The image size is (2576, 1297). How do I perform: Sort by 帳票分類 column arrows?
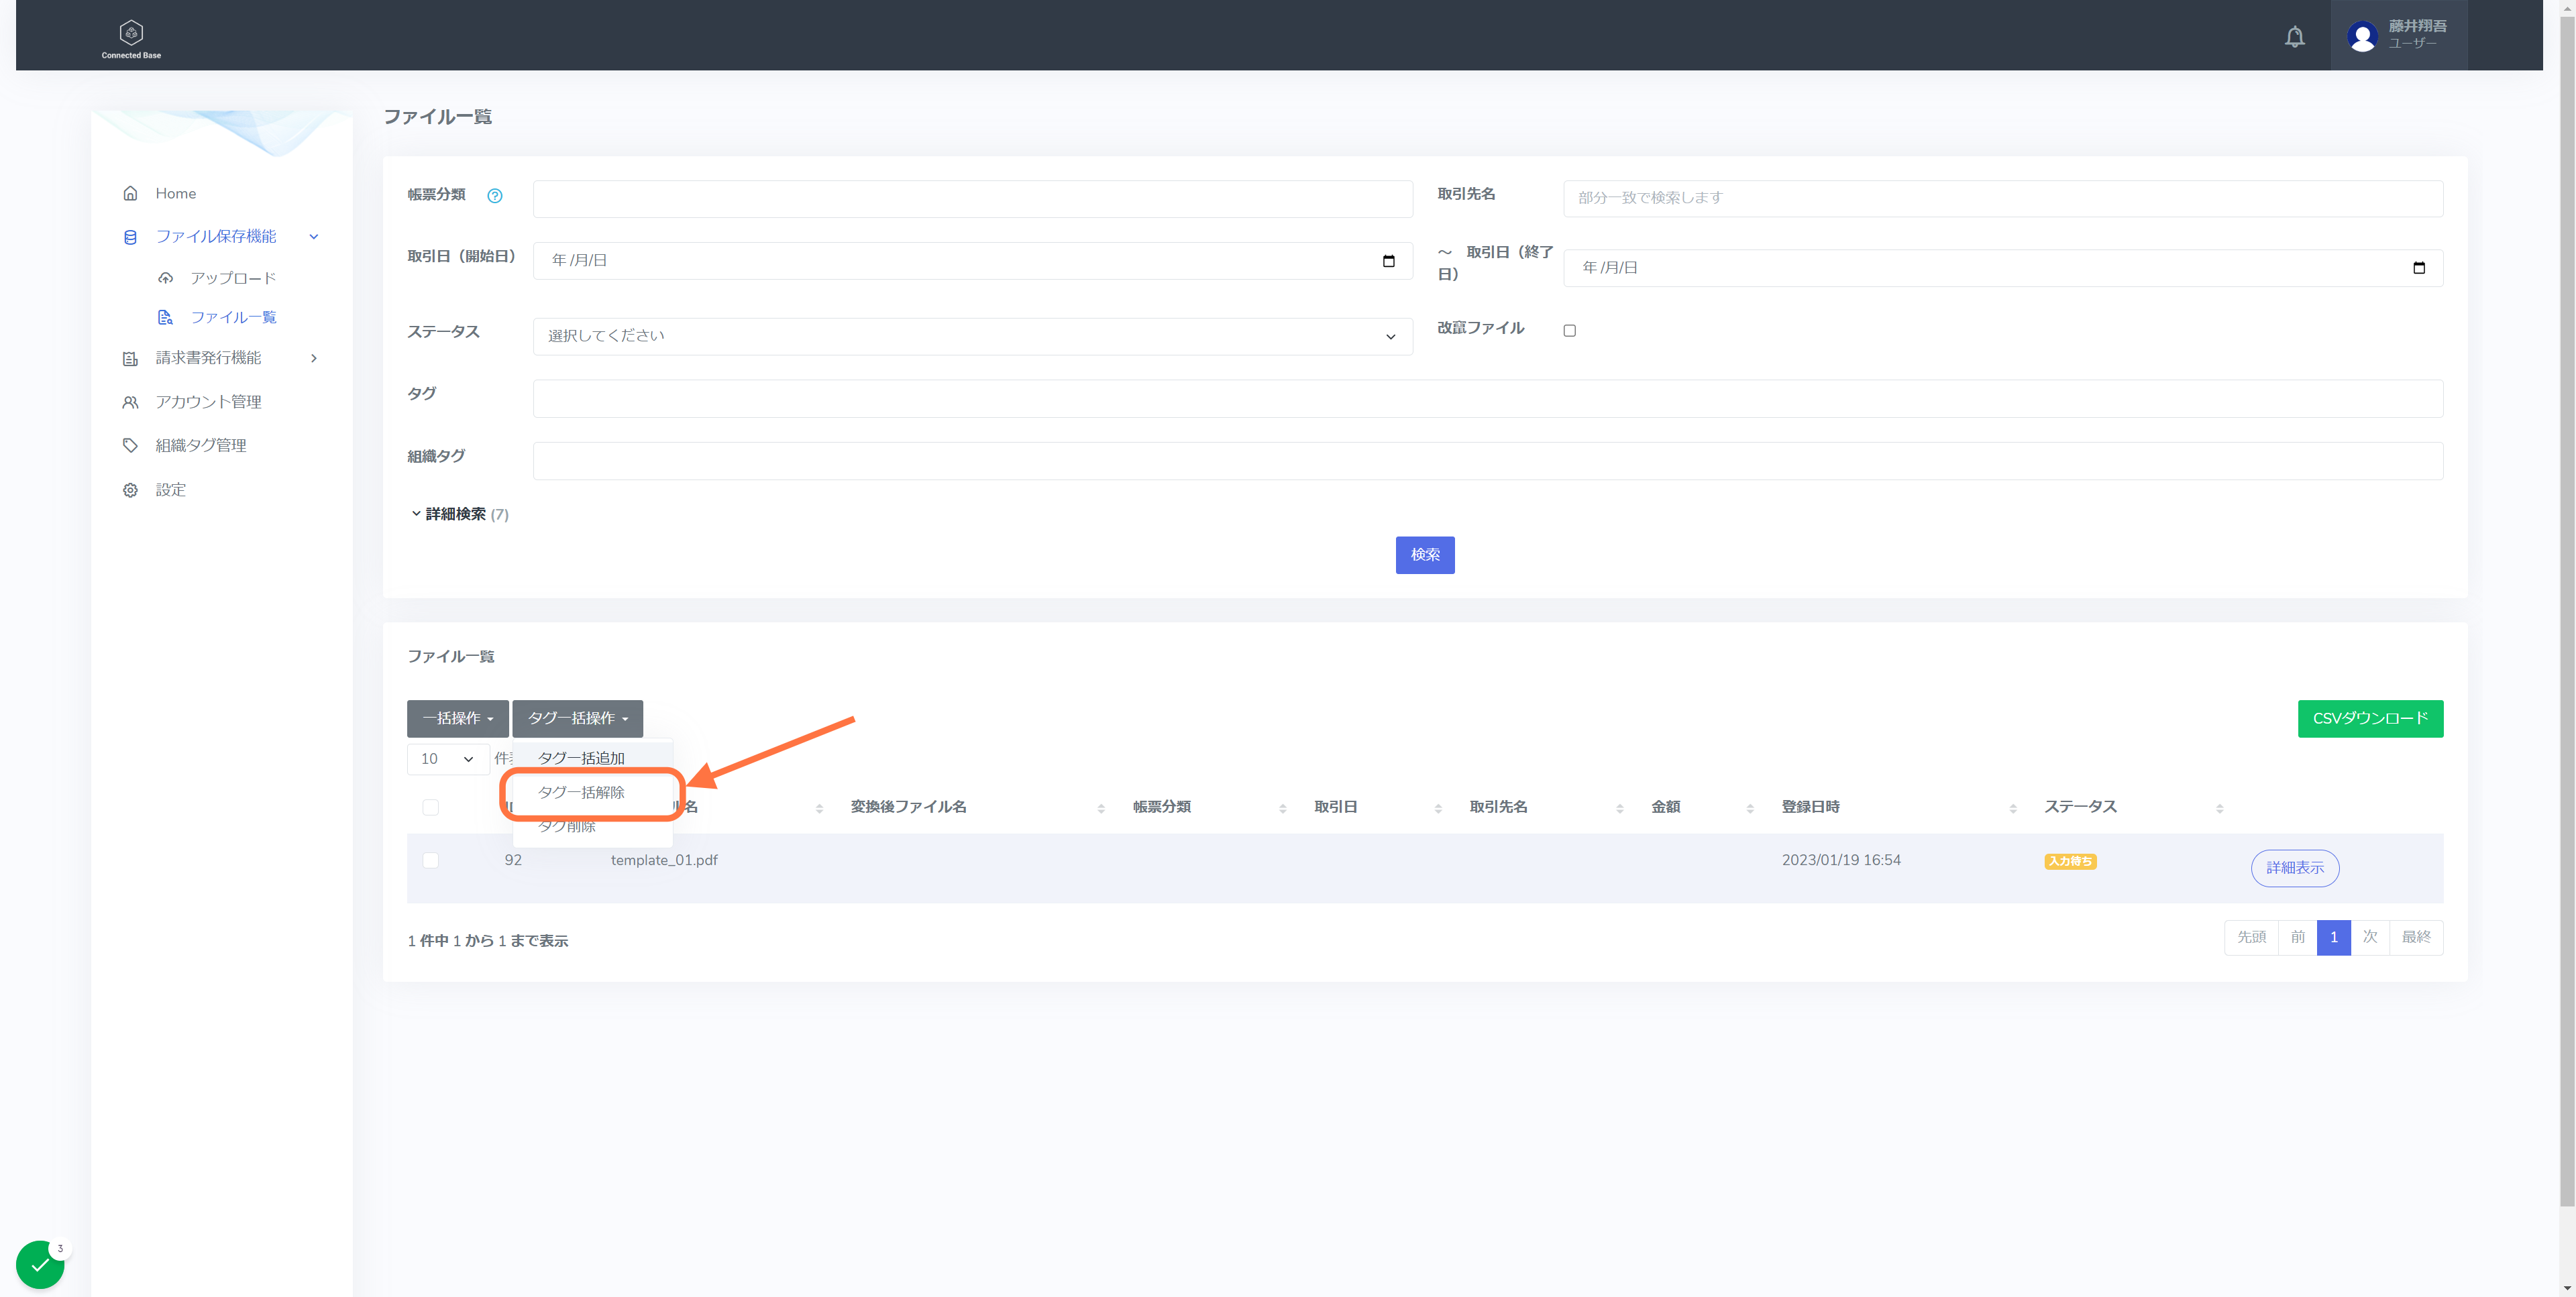1282,808
